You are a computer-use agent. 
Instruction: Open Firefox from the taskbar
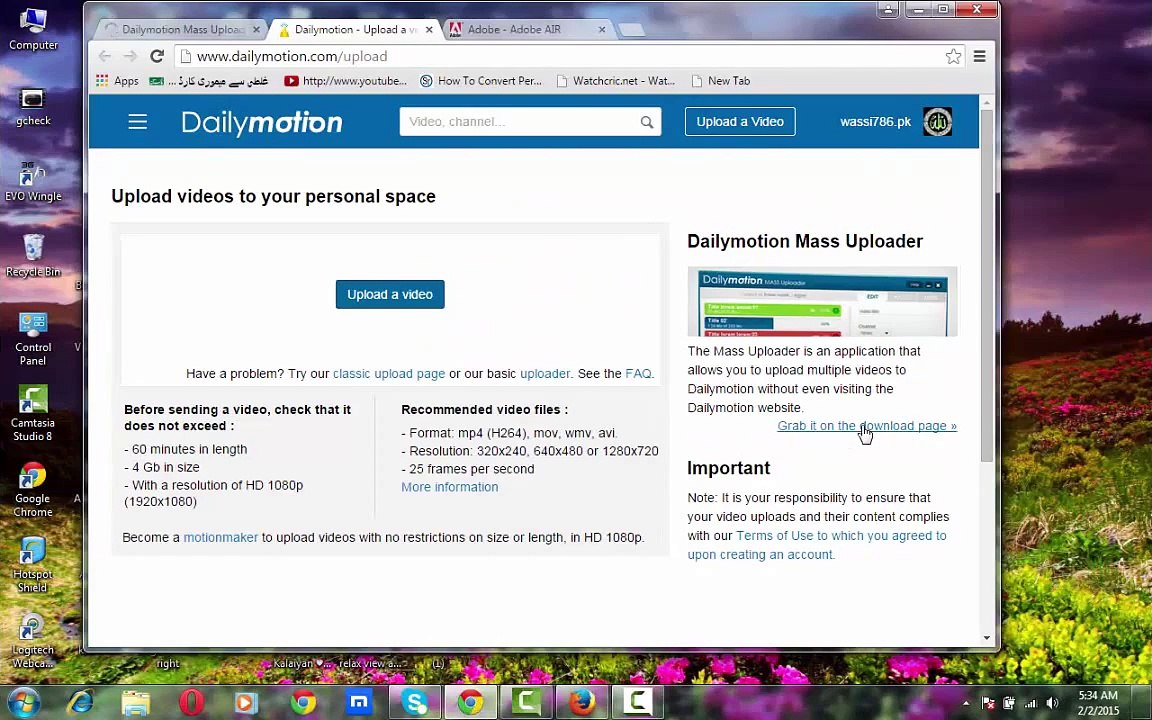[x=582, y=703]
